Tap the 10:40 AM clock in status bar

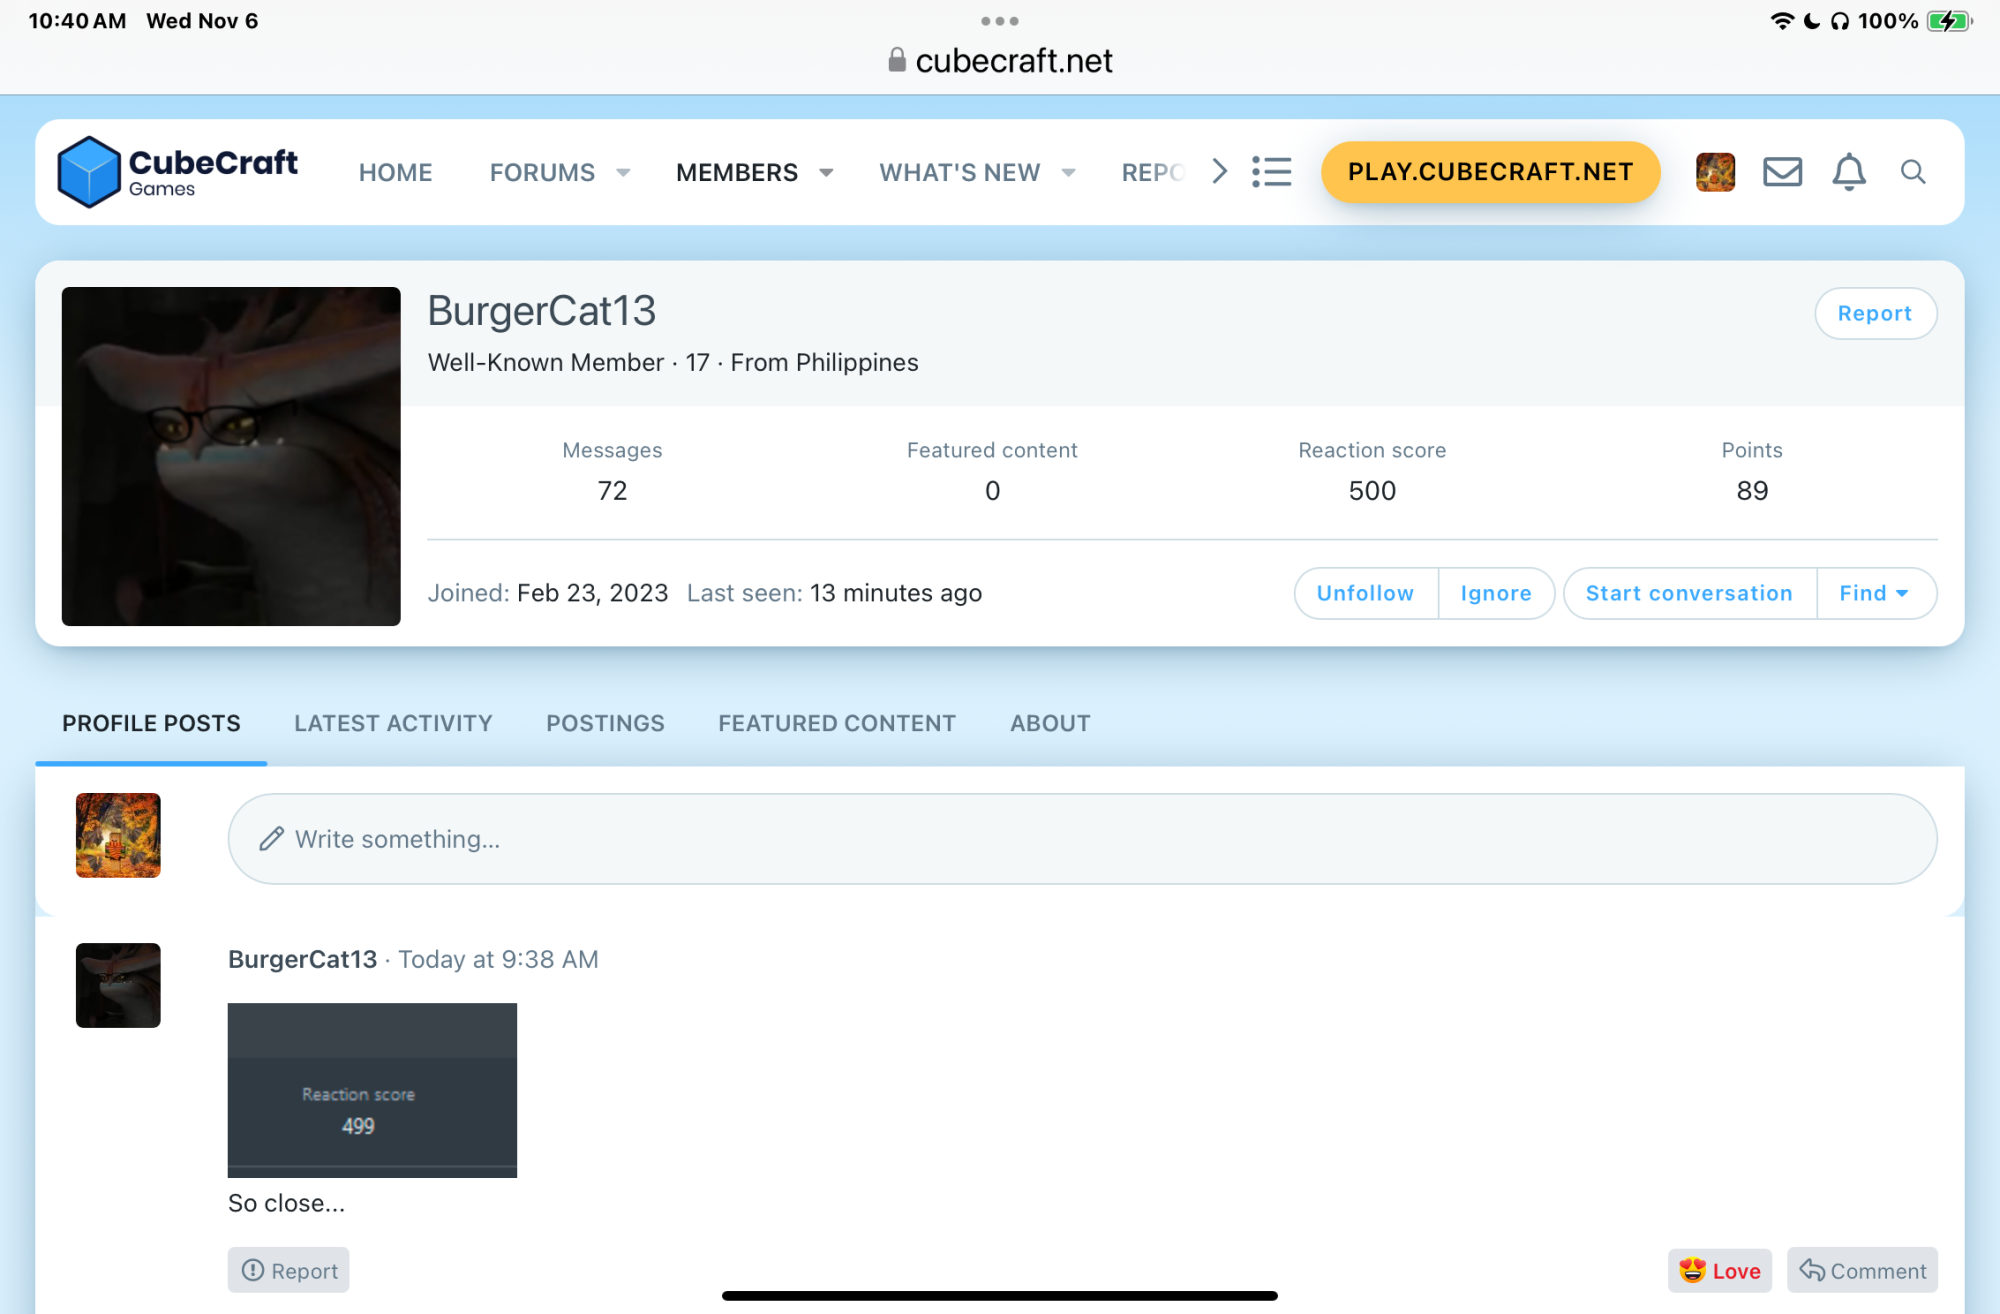point(77,21)
